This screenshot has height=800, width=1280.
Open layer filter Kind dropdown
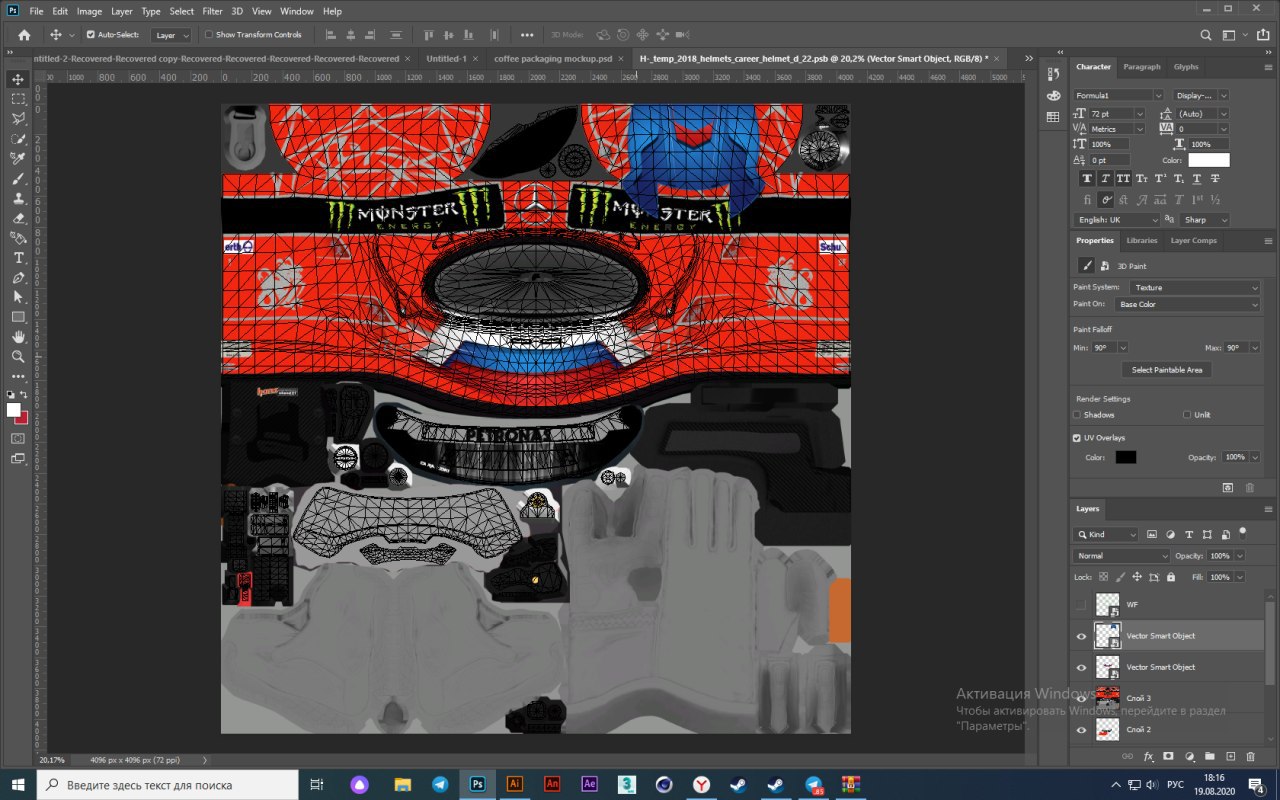coord(1105,535)
